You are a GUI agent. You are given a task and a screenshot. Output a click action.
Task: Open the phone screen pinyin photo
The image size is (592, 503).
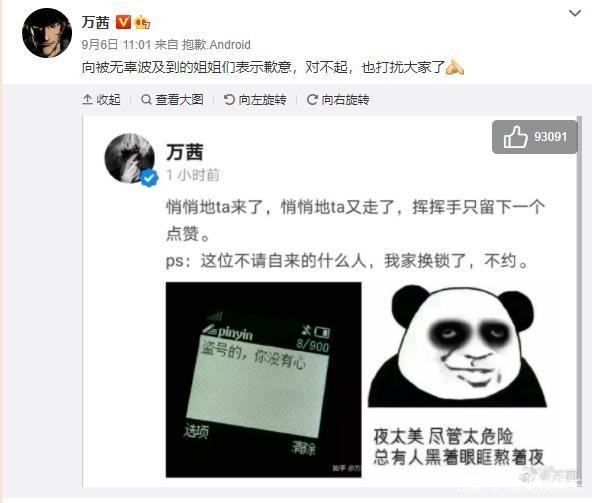pos(264,380)
